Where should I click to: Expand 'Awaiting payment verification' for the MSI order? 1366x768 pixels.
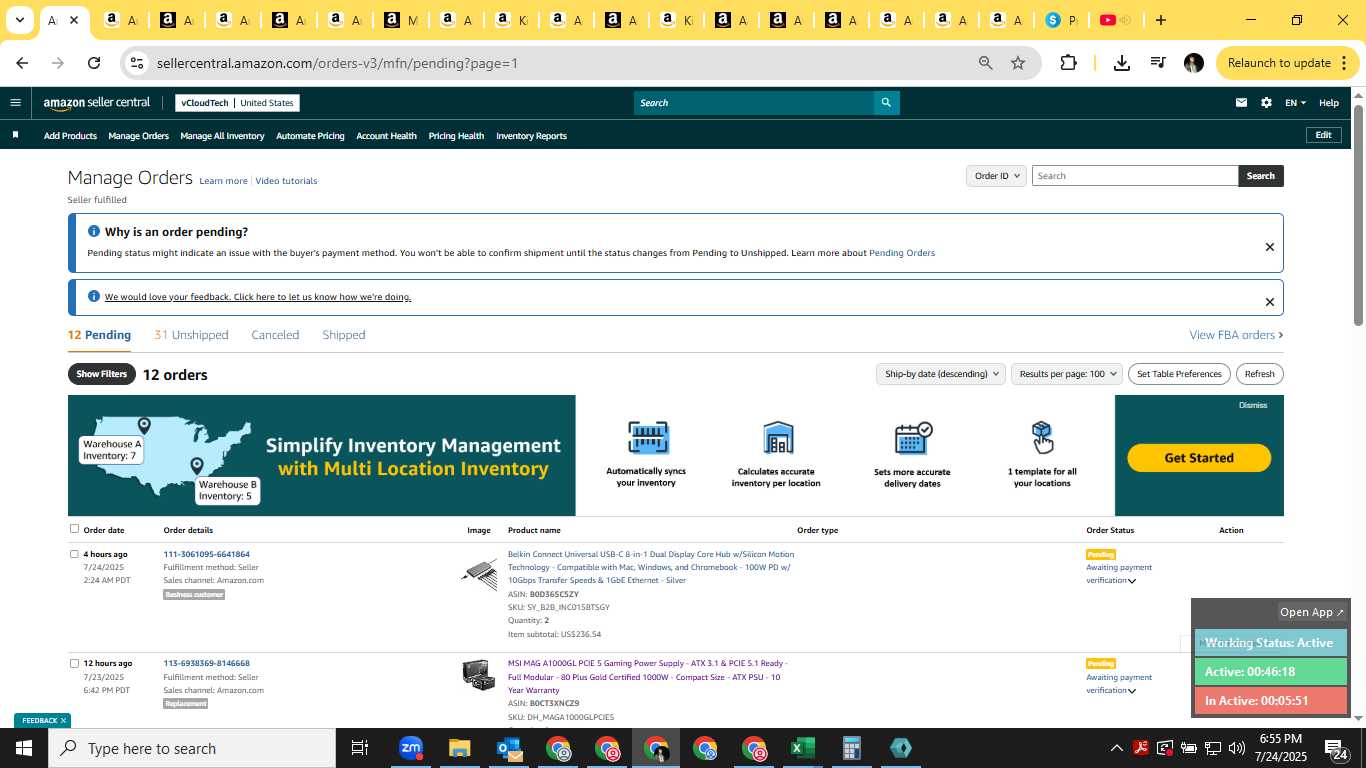[x=1132, y=691]
